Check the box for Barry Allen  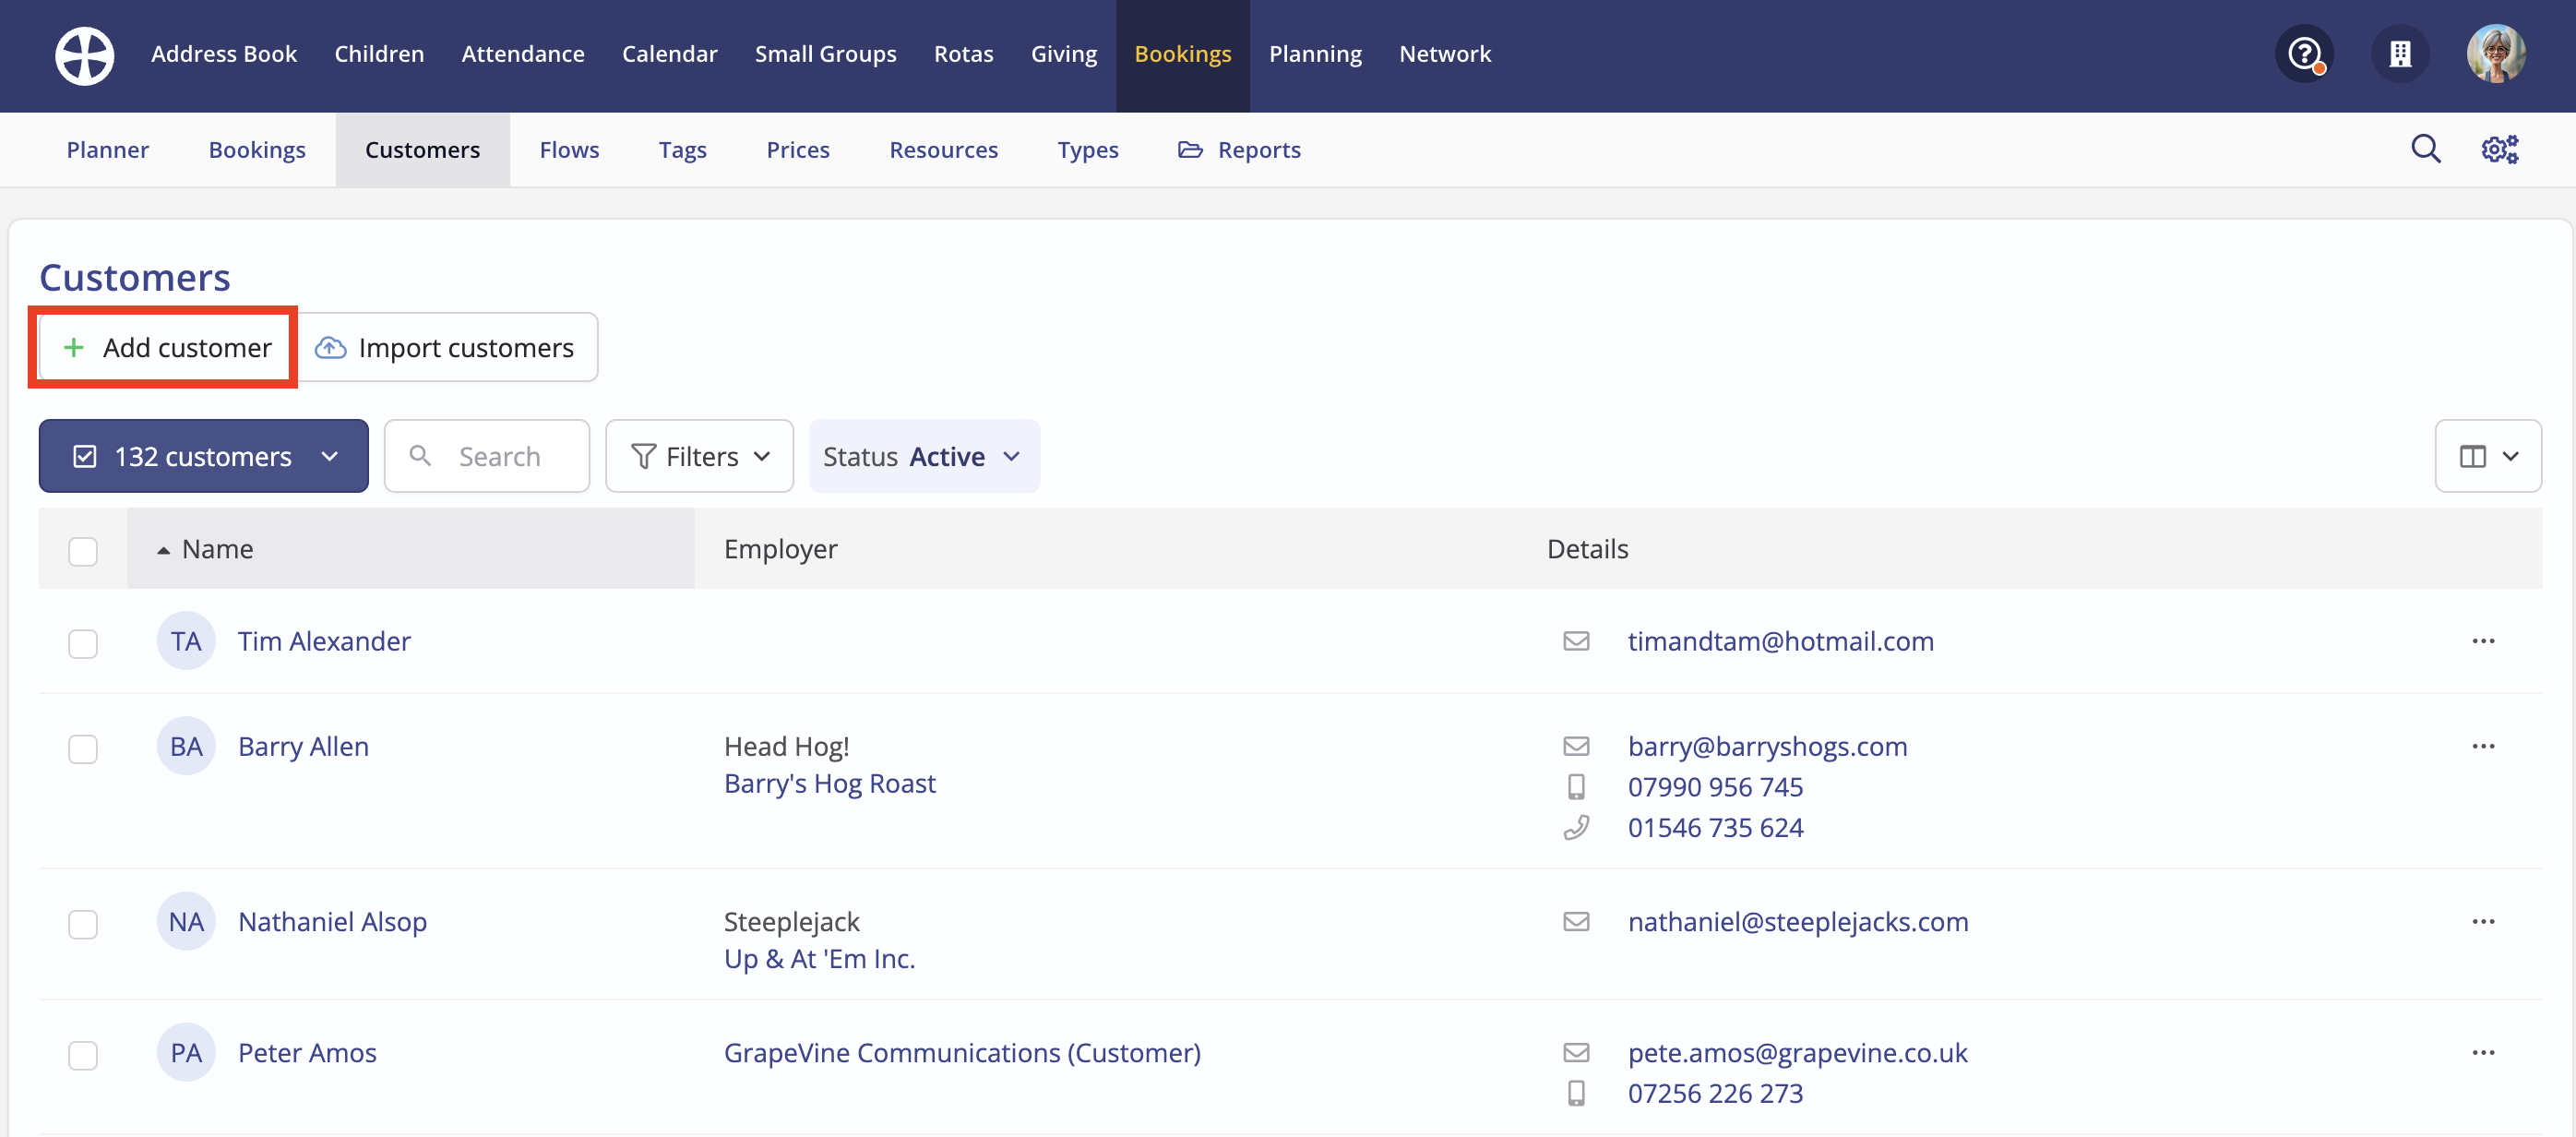pyautogui.click(x=83, y=748)
